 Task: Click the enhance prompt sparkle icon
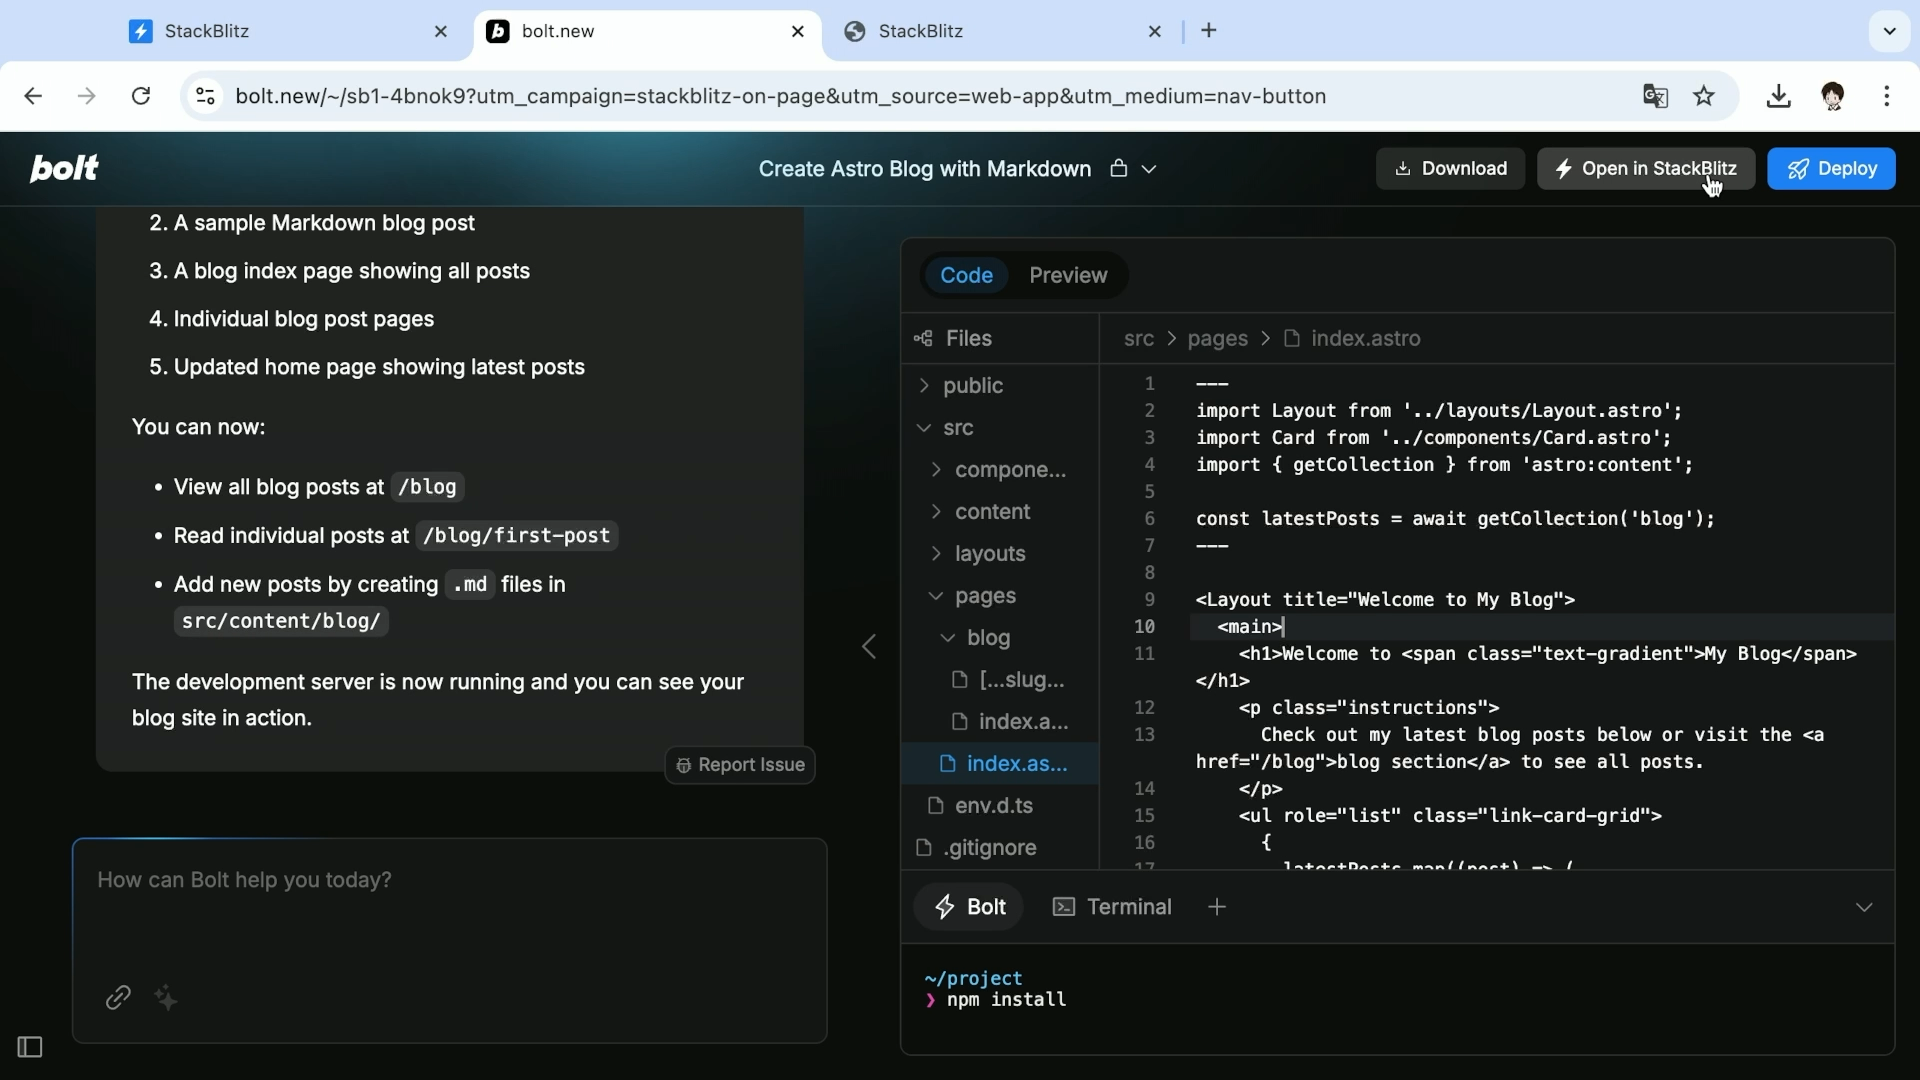(x=166, y=997)
